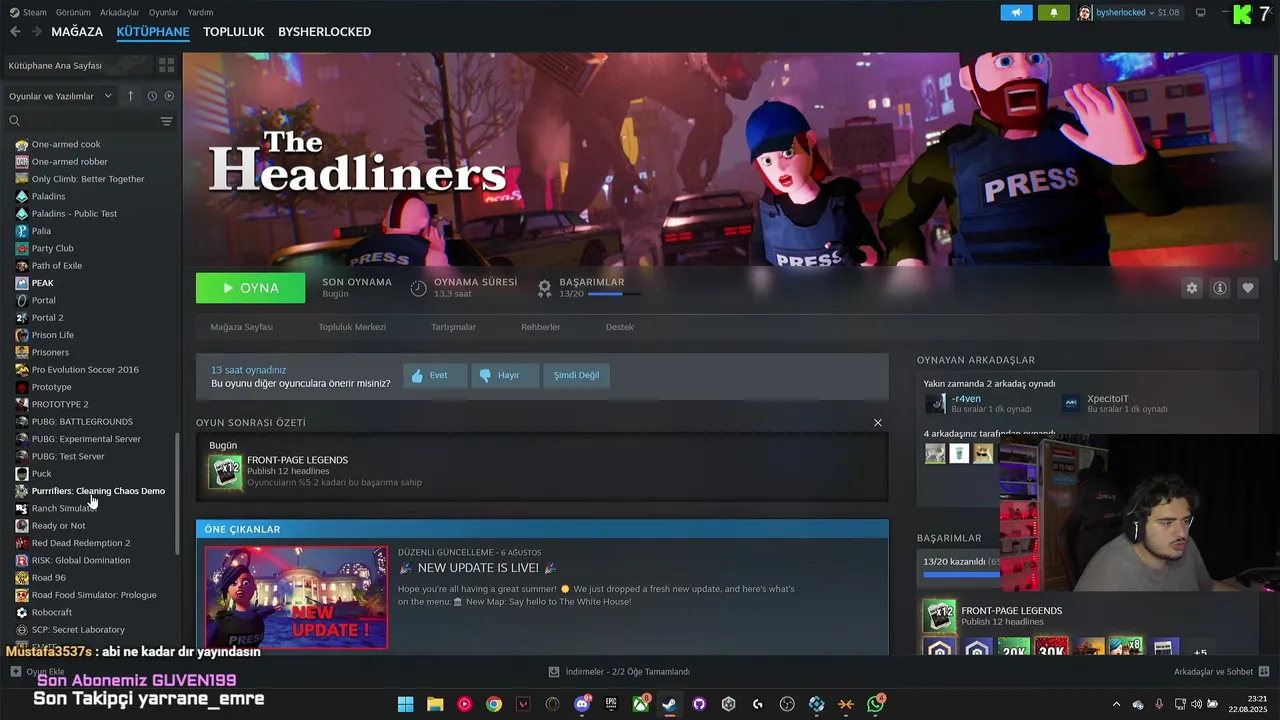Show hidden tray icons chevron
Image resolution: width=1280 pixels, height=720 pixels.
1116,704
